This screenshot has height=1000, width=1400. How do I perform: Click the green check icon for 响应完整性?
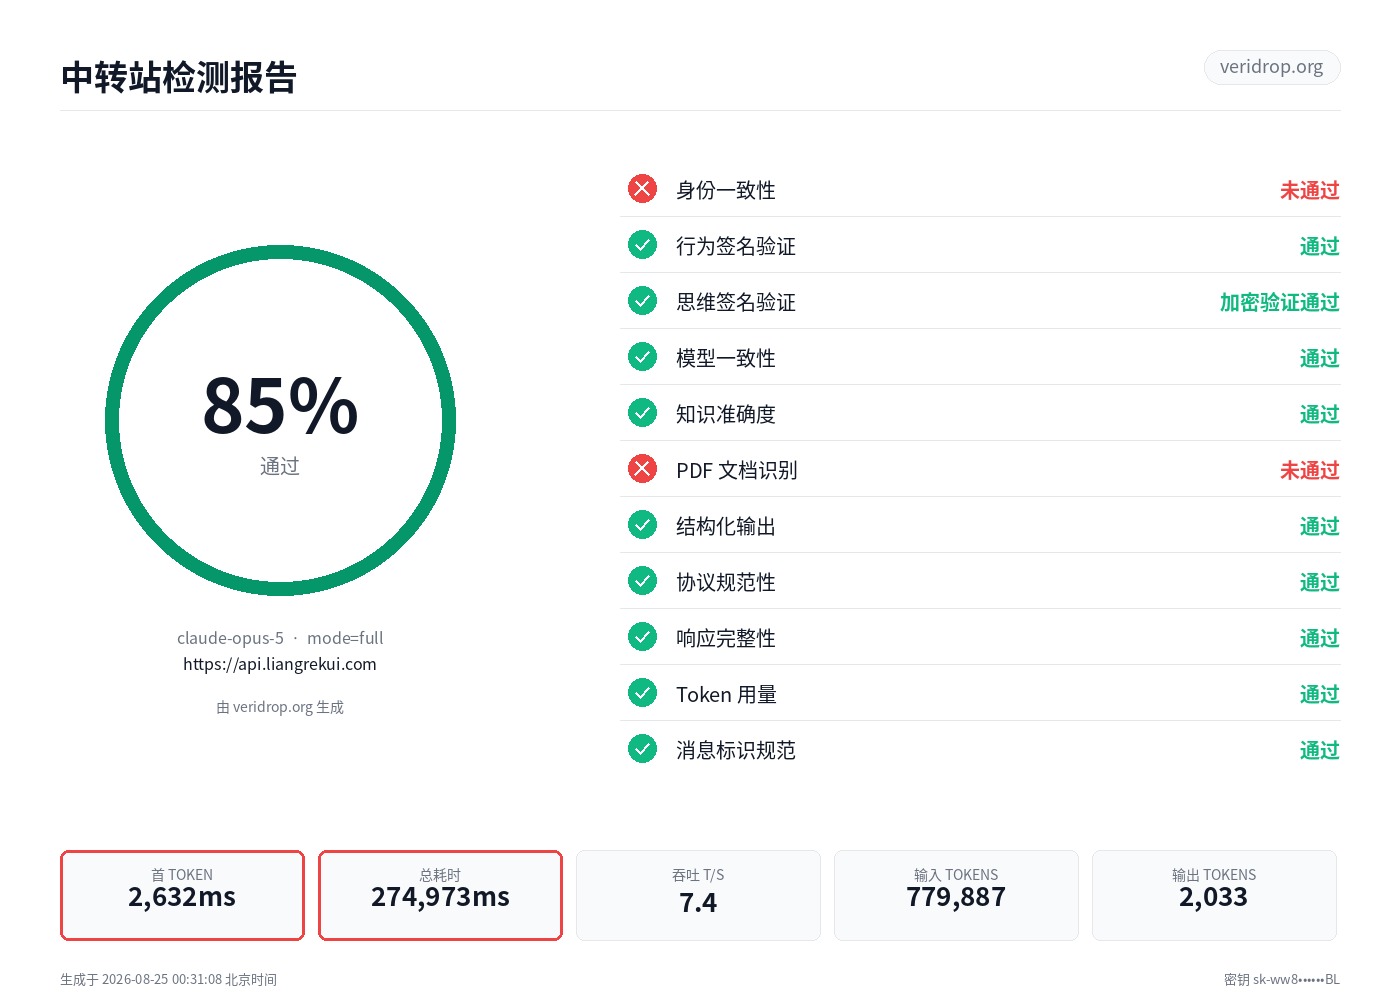pos(642,637)
